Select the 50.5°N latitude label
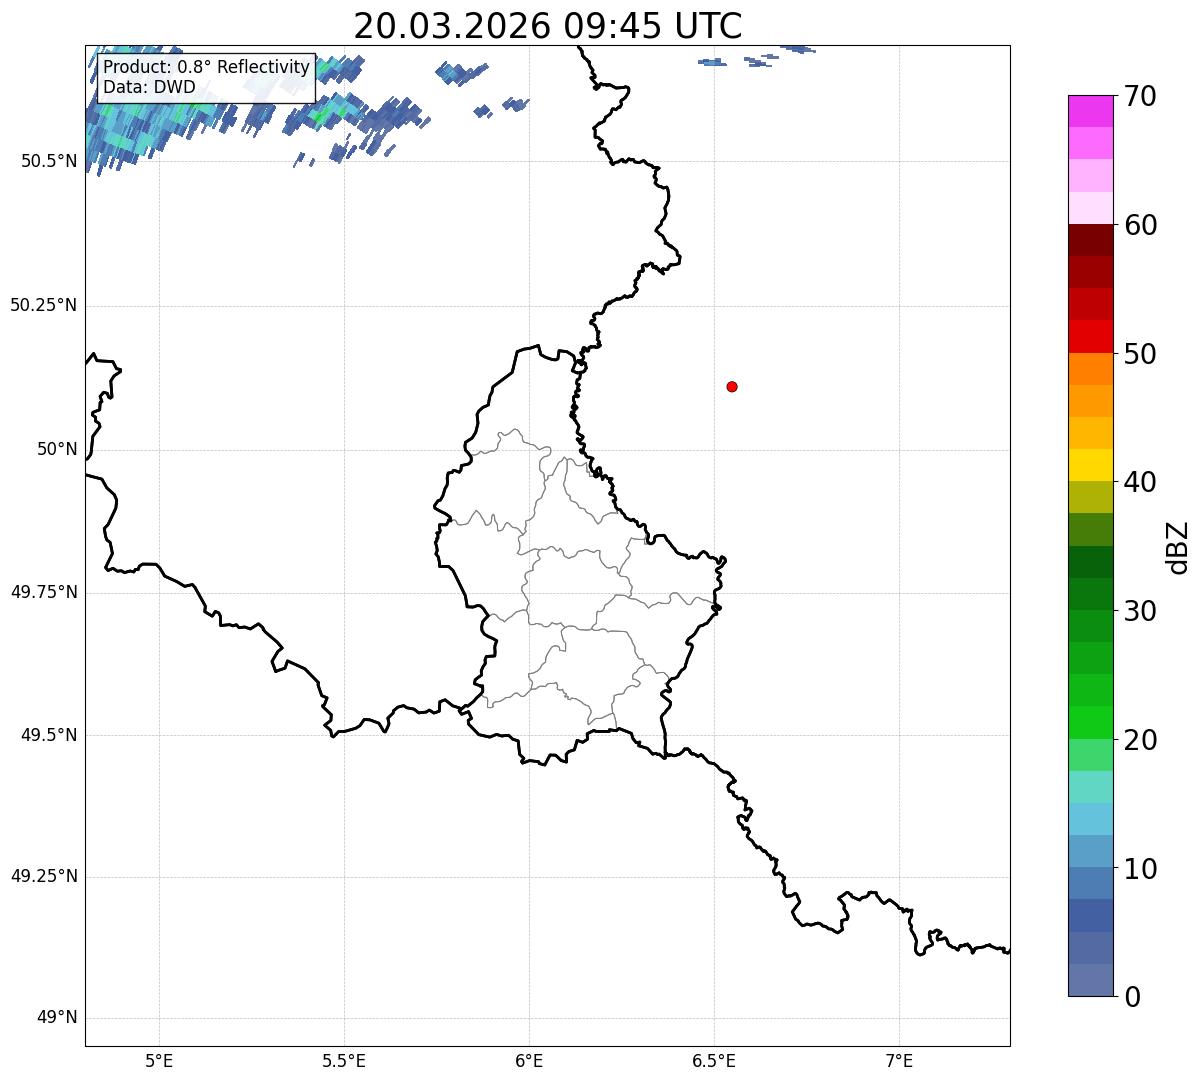 (x=49, y=161)
